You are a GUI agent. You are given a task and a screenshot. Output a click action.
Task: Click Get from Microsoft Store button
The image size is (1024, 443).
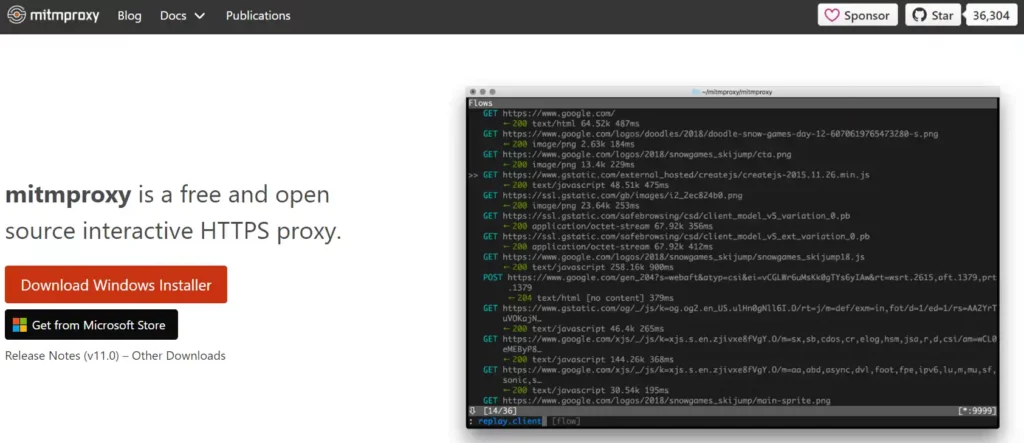pyautogui.click(x=91, y=325)
